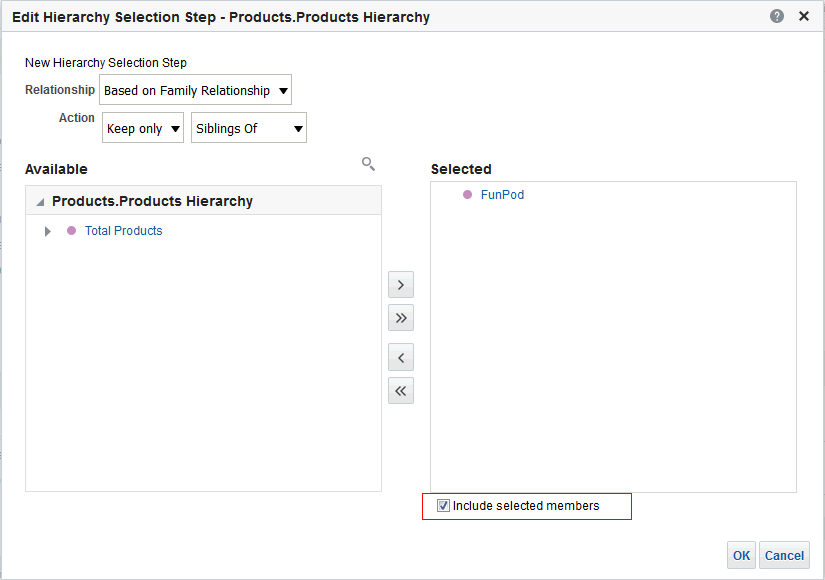Click the Remove All double left arrow

tap(401, 390)
